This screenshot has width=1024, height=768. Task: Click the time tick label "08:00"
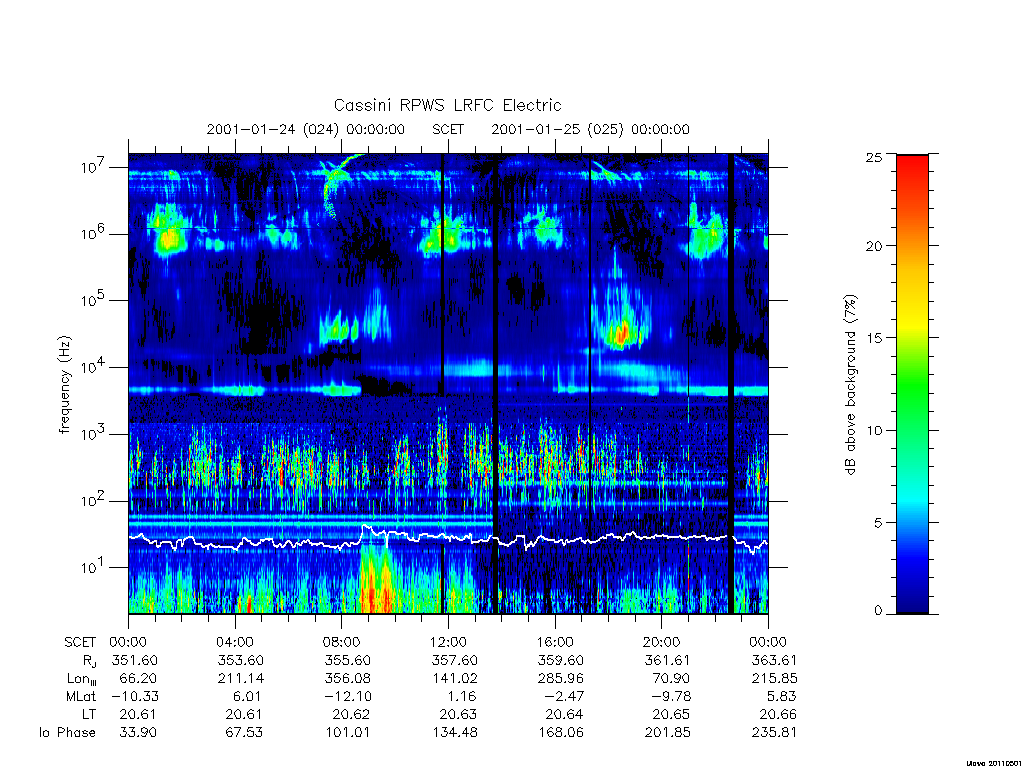[342, 642]
